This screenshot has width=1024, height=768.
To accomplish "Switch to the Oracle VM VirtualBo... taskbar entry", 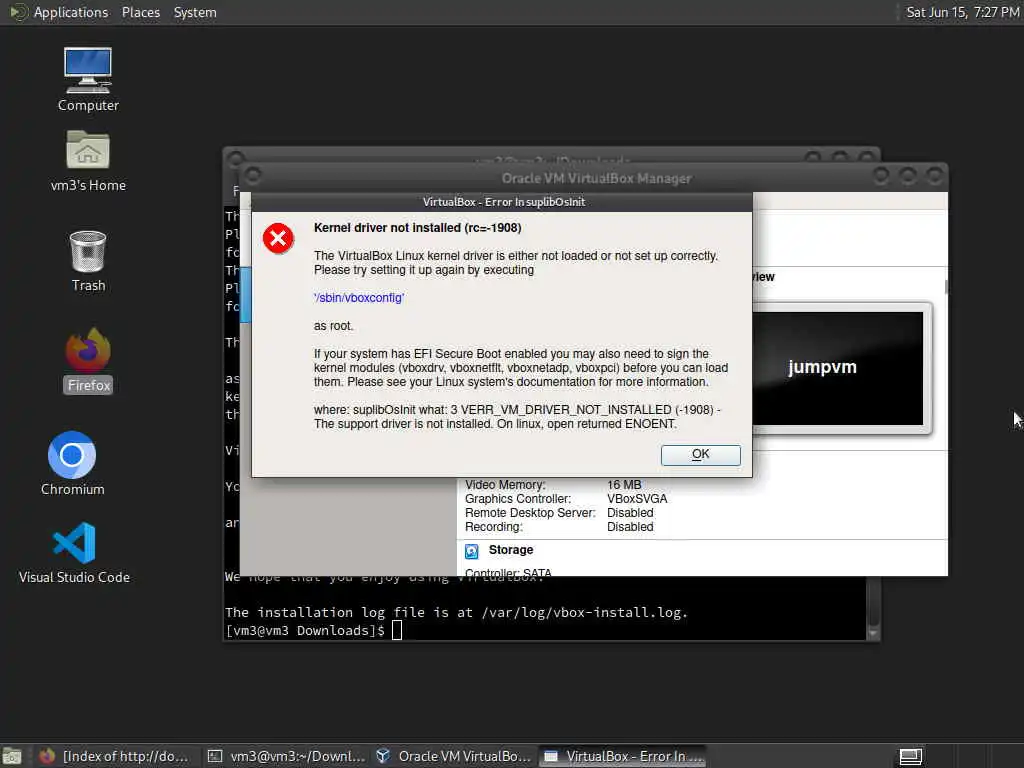I will tap(455, 756).
